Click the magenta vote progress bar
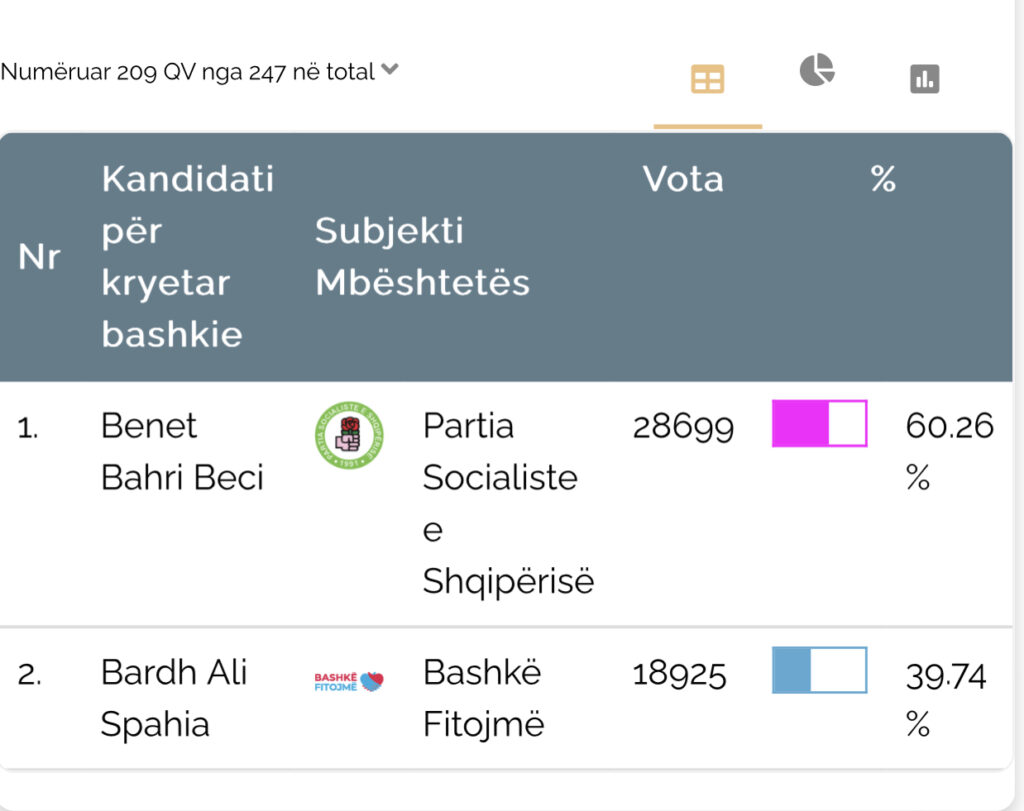Screen dimensions: 1024x811 tap(819, 423)
